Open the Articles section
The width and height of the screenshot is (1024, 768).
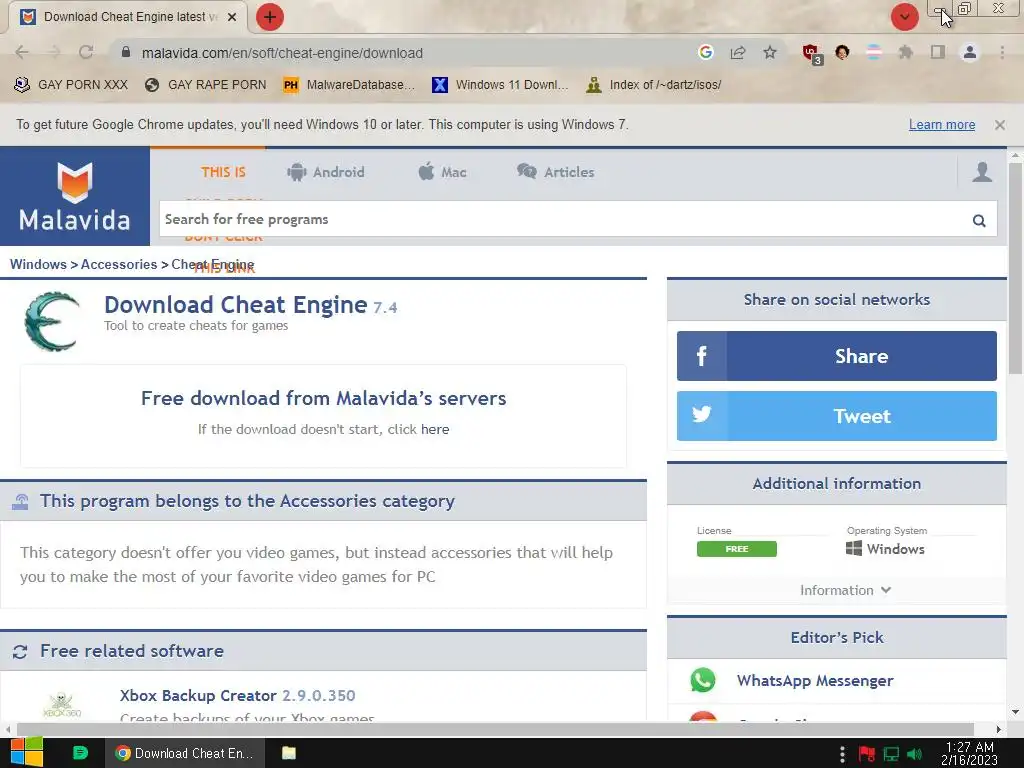click(556, 172)
